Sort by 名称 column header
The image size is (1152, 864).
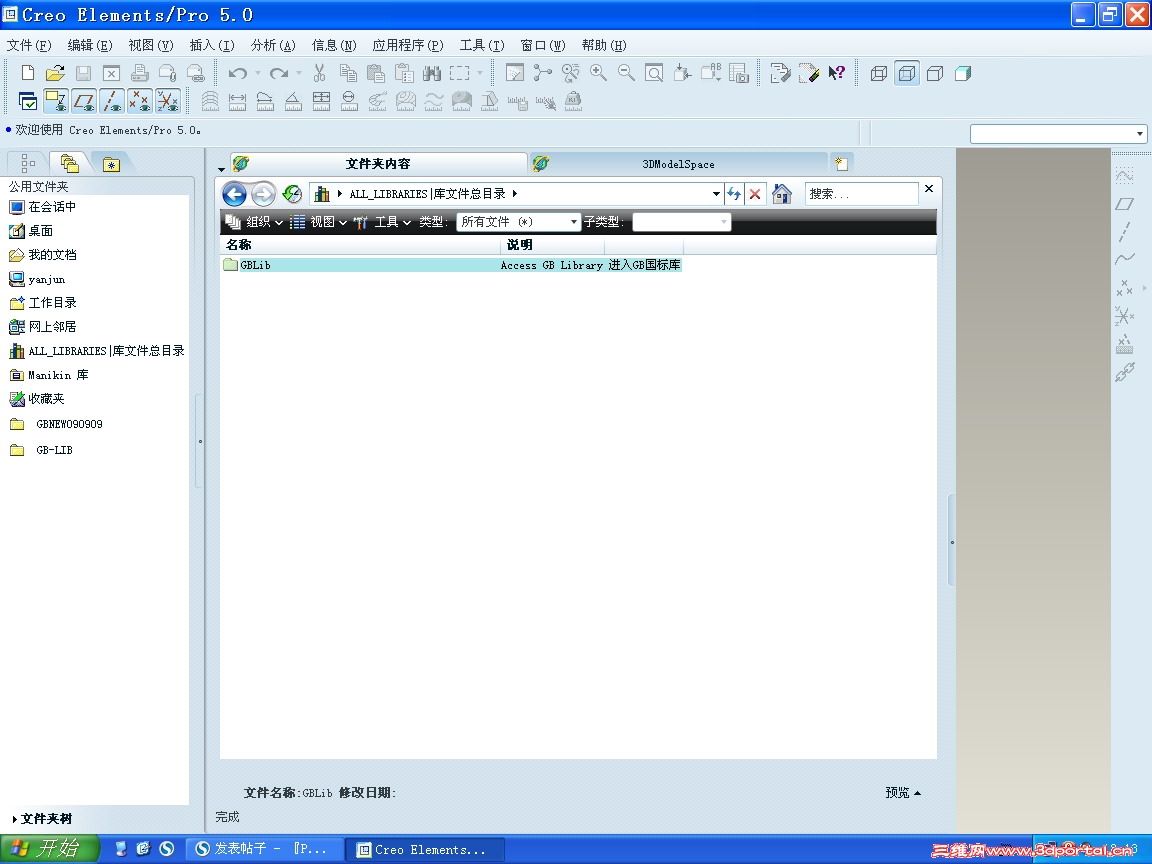360,245
